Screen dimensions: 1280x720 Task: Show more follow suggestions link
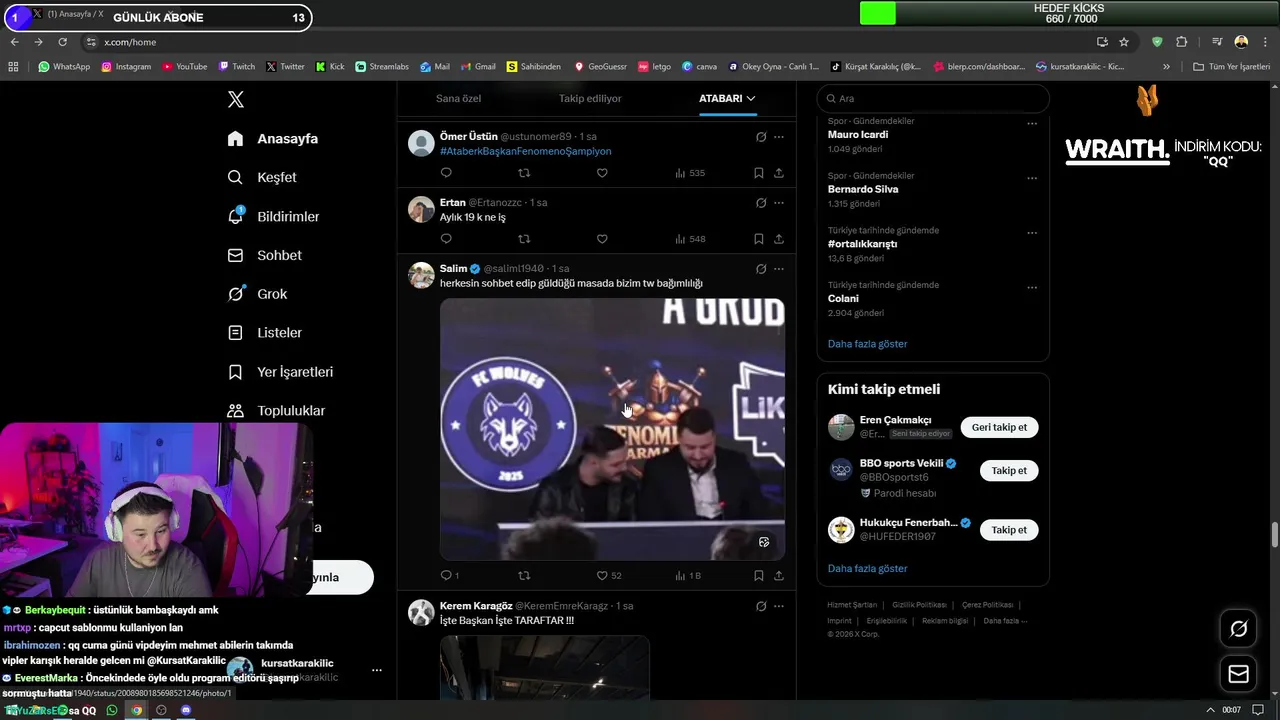pyautogui.click(x=867, y=569)
